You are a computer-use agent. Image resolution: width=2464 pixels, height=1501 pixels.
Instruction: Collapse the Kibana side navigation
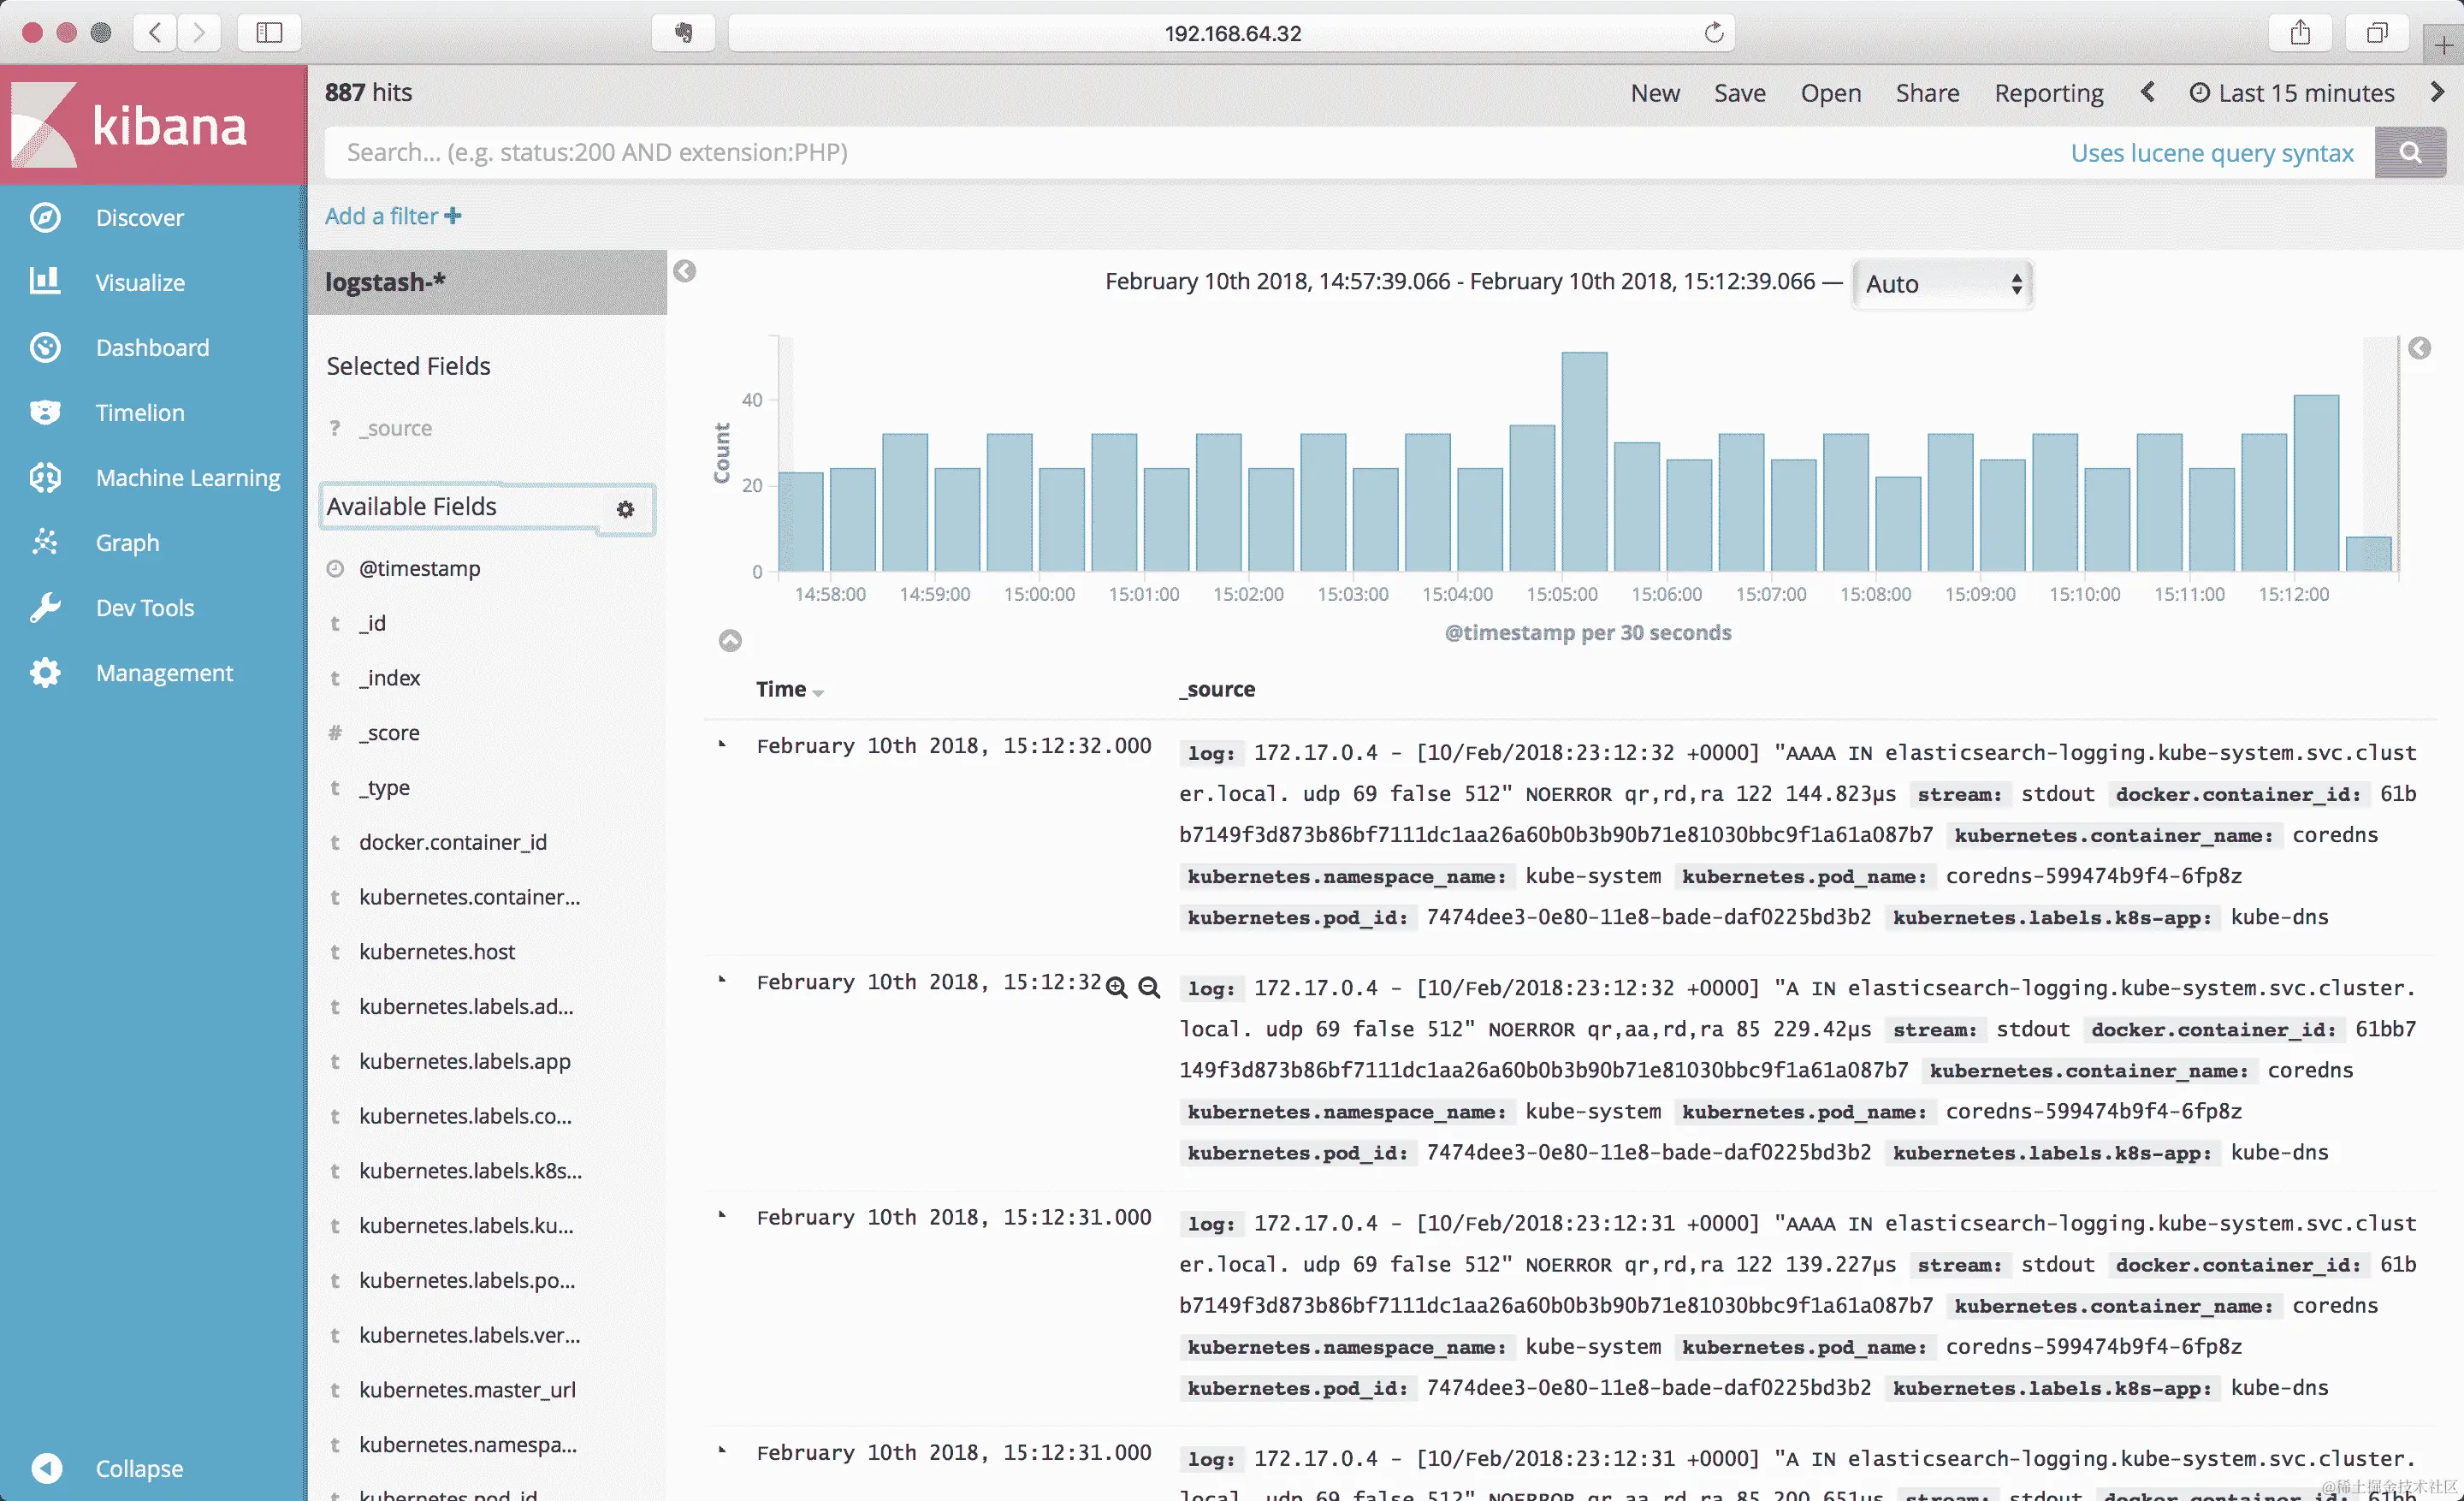47,1467
